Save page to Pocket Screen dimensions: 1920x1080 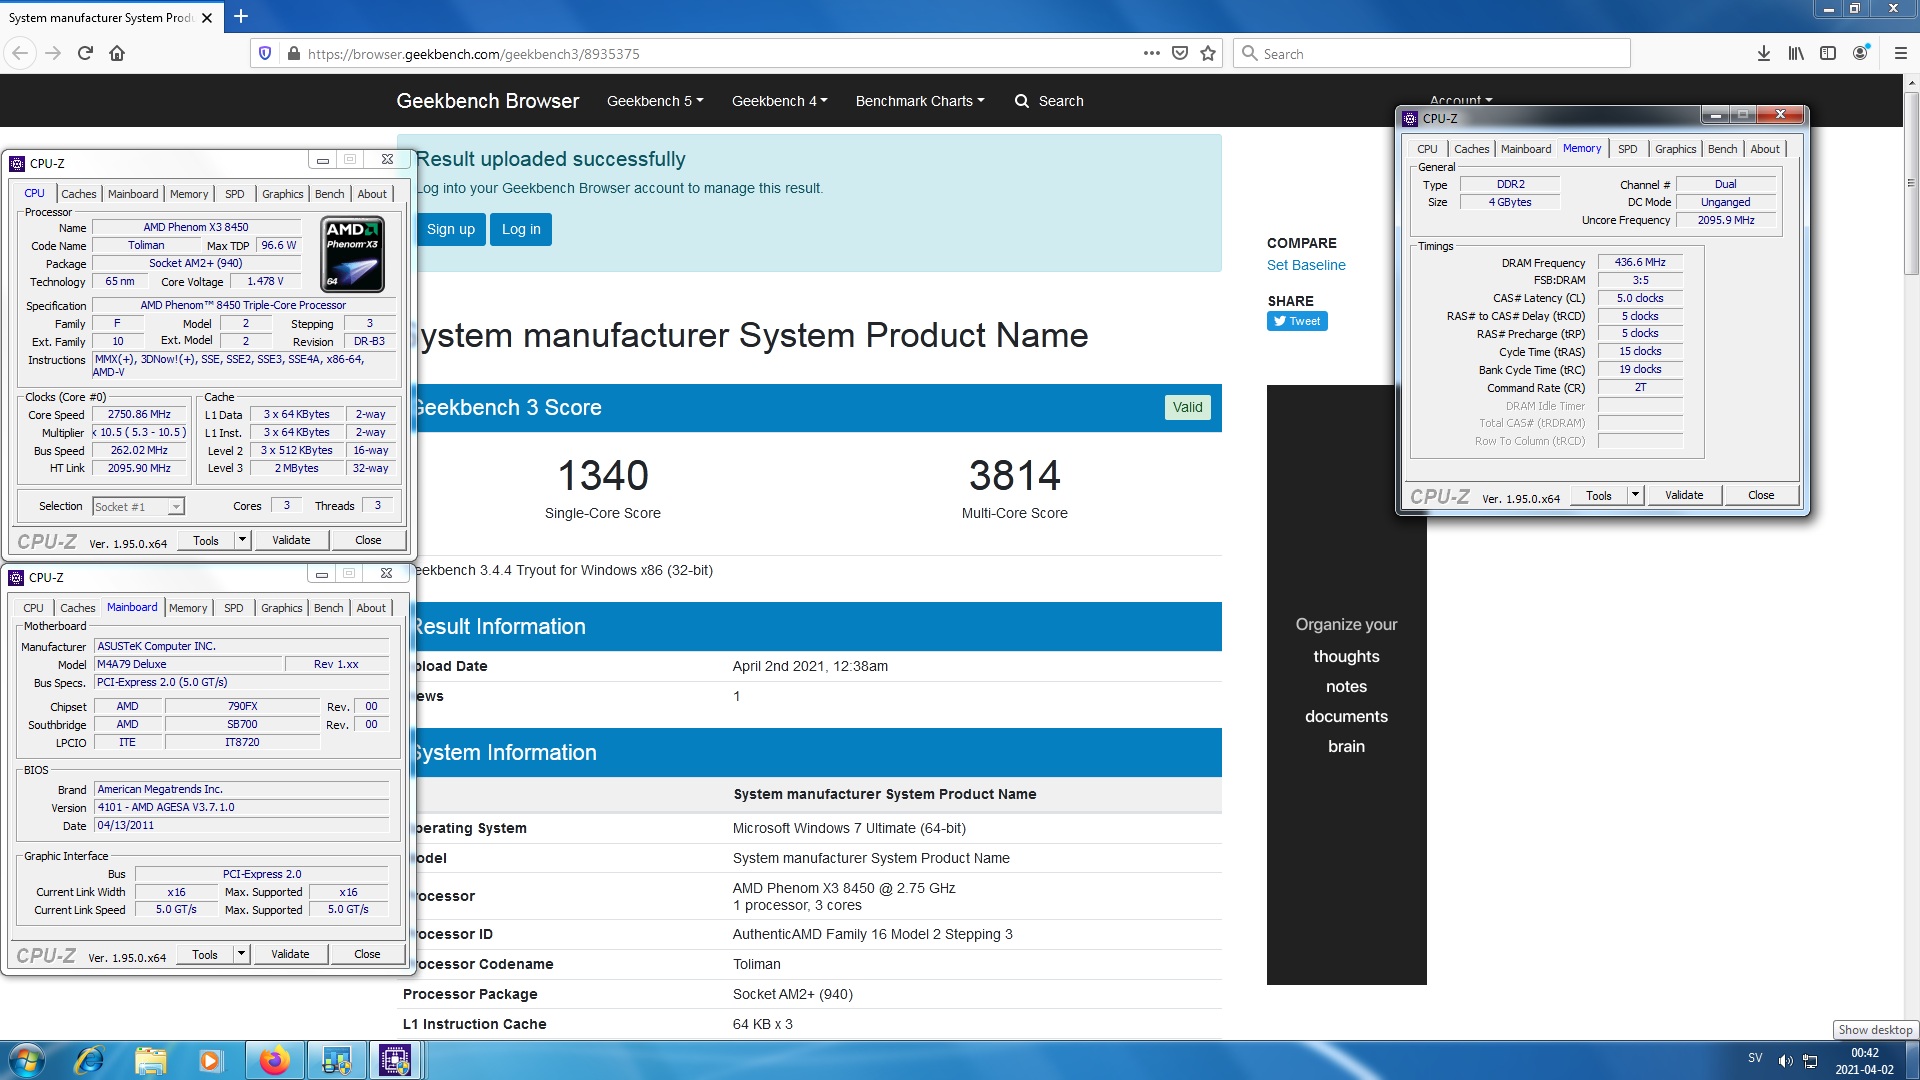tap(1180, 53)
